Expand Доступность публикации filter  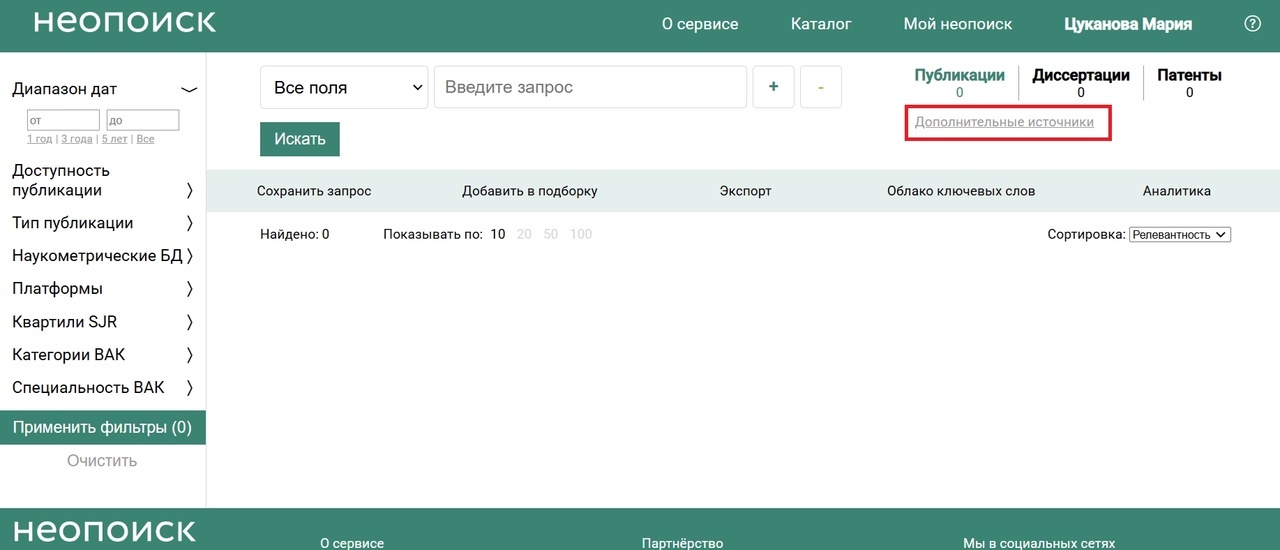(189, 190)
